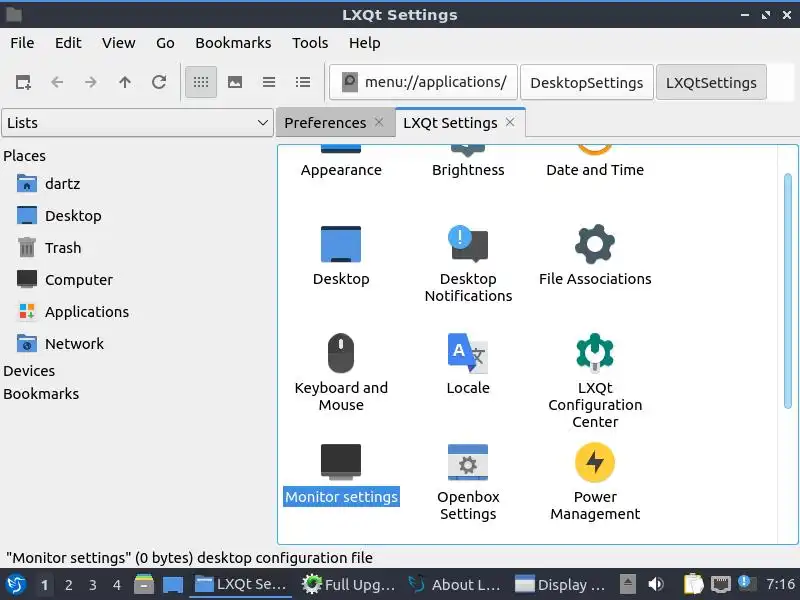Activate the Display taskbar window
This screenshot has height=600, width=800.
pos(560,584)
